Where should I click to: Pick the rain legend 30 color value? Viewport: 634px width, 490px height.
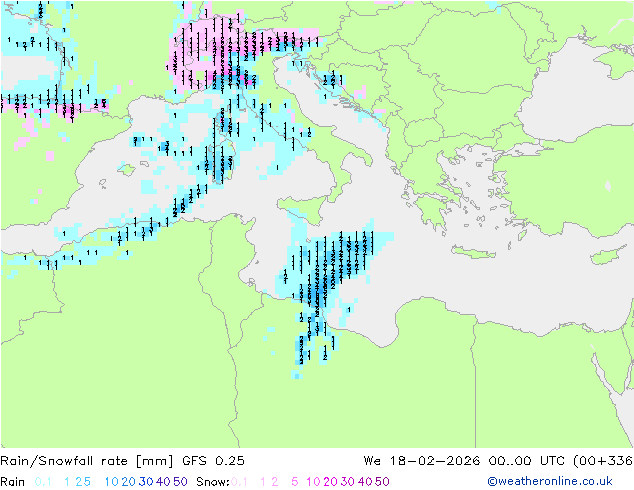(x=146, y=482)
